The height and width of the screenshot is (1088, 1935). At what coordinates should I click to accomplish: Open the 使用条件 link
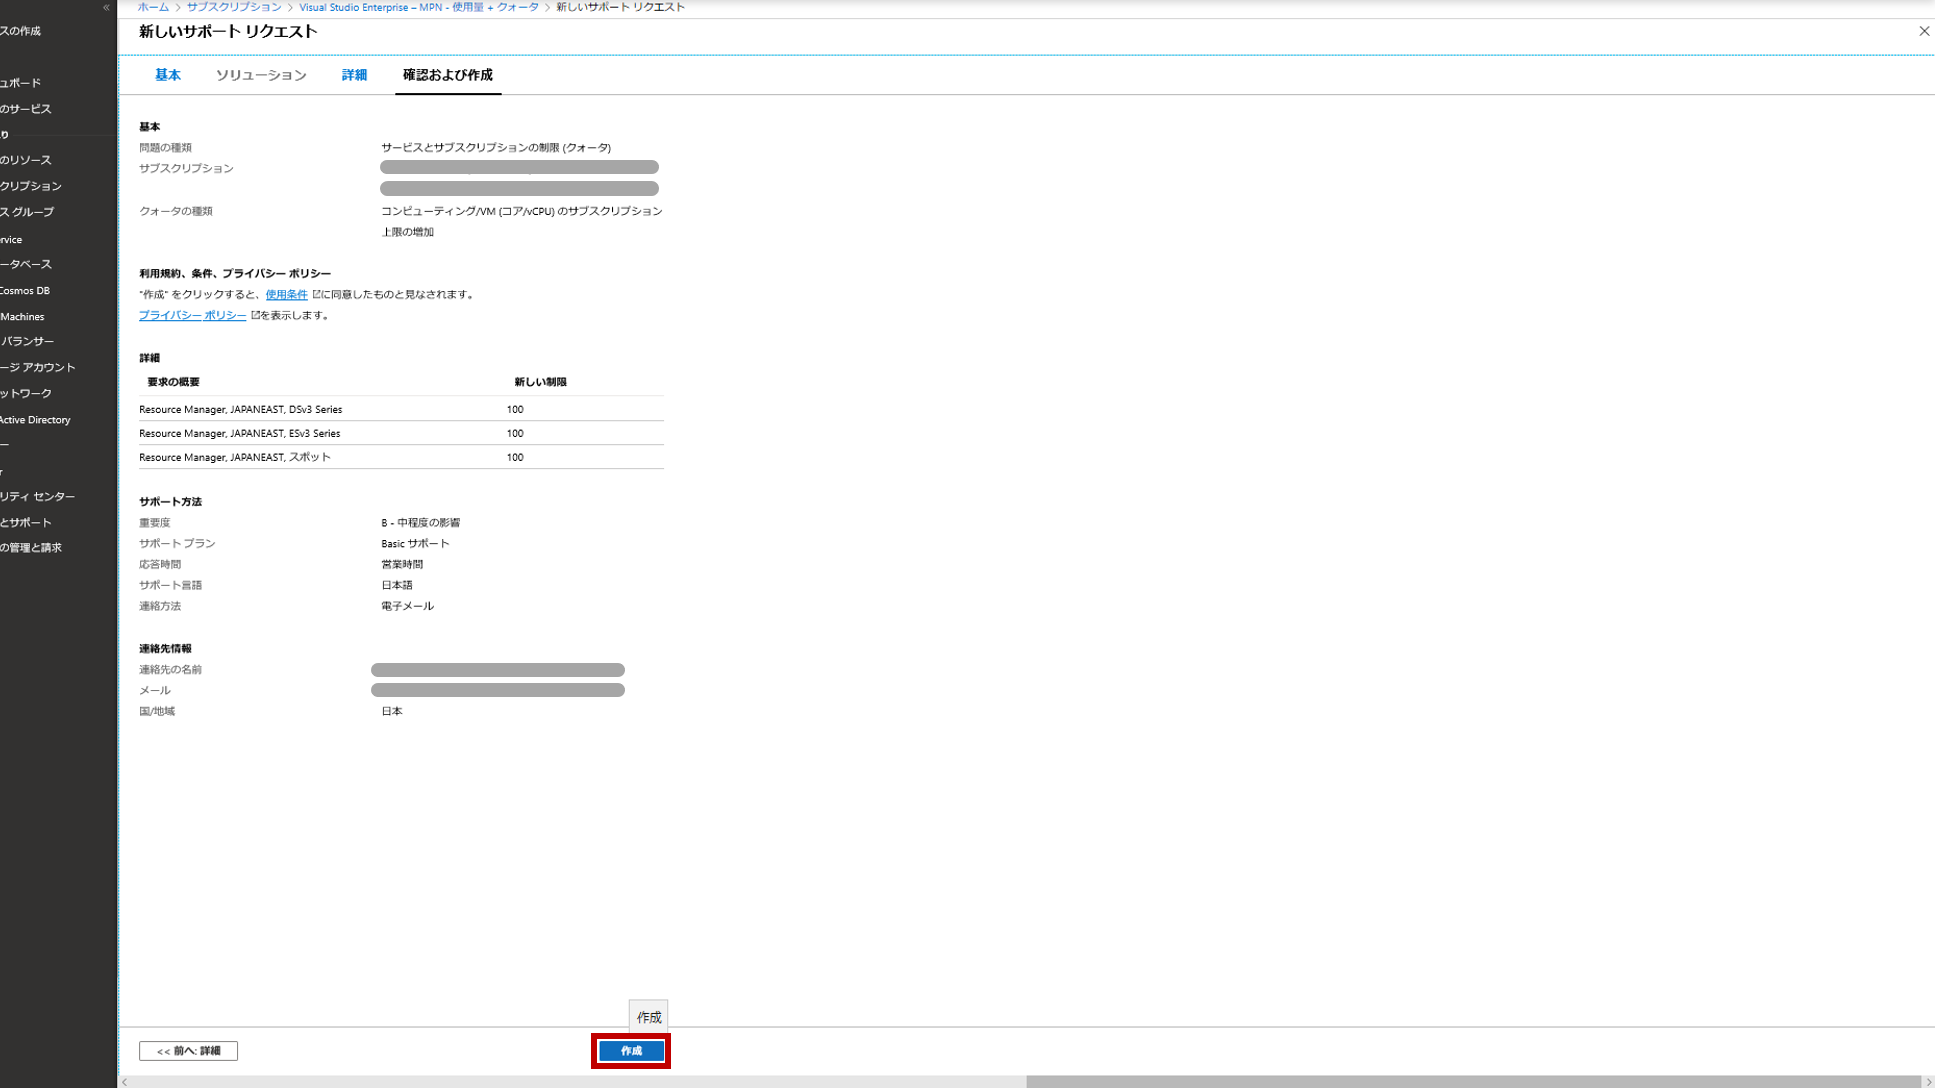pos(286,294)
